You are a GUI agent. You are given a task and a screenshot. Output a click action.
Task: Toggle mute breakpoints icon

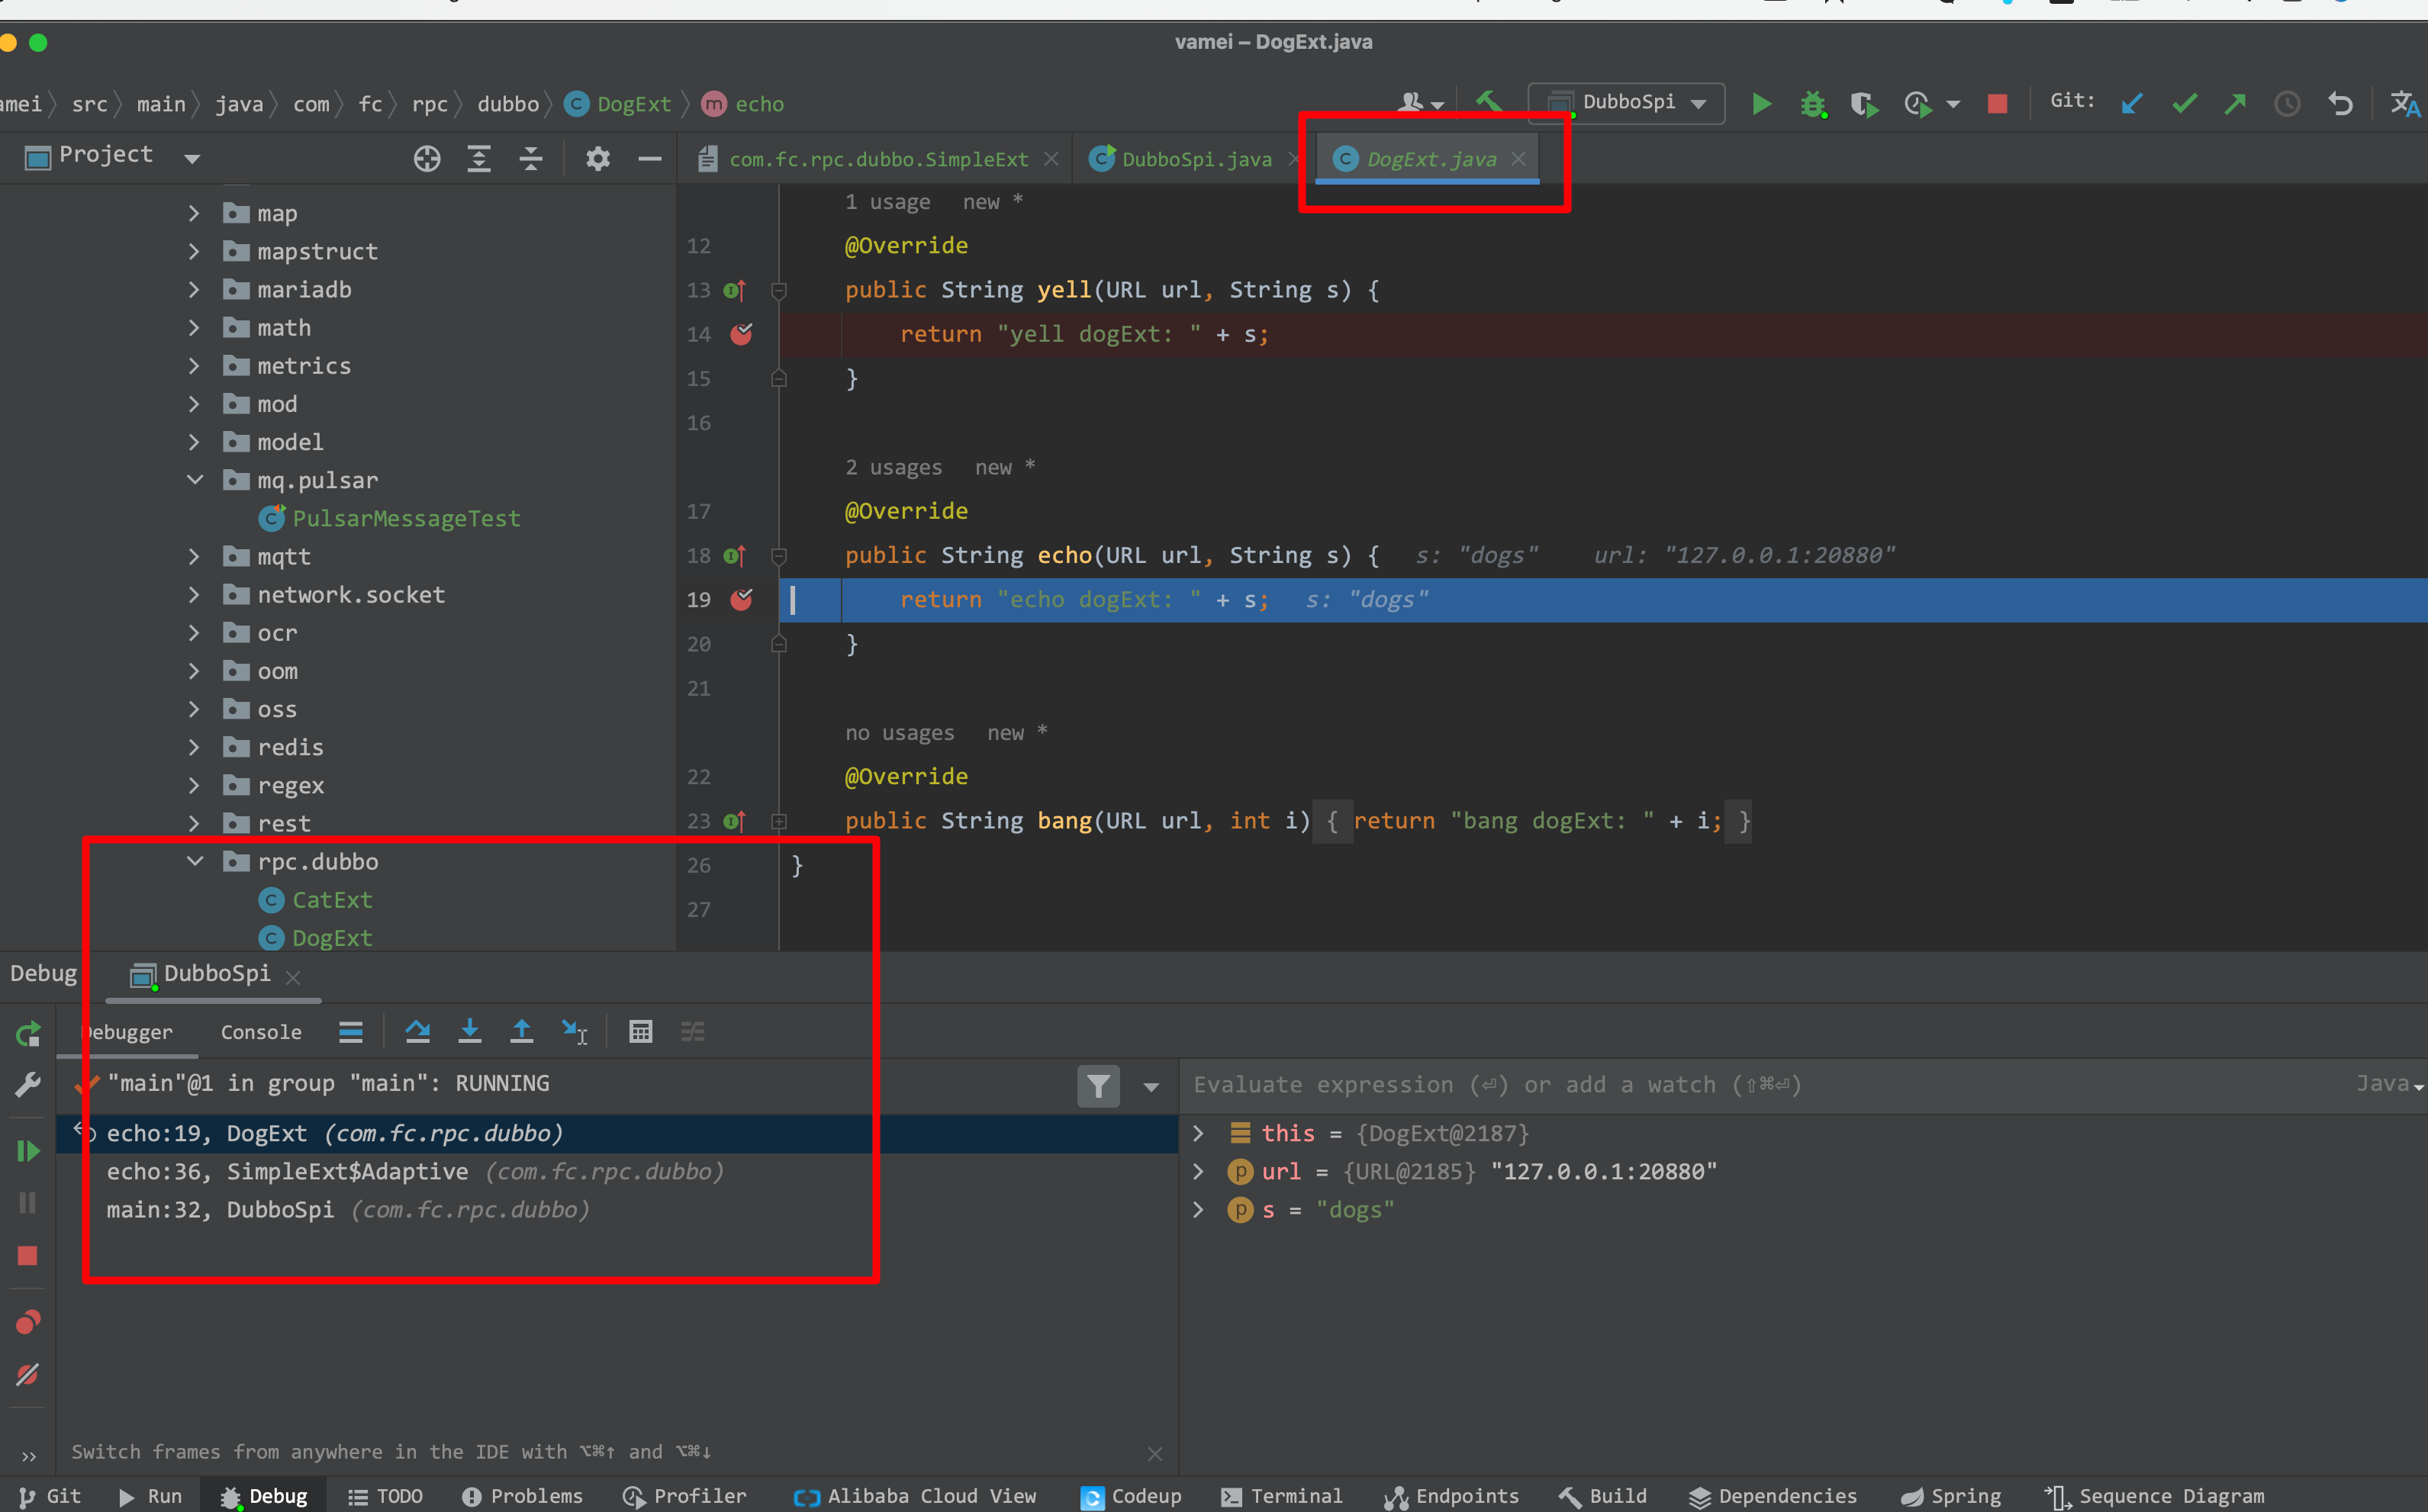[28, 1374]
